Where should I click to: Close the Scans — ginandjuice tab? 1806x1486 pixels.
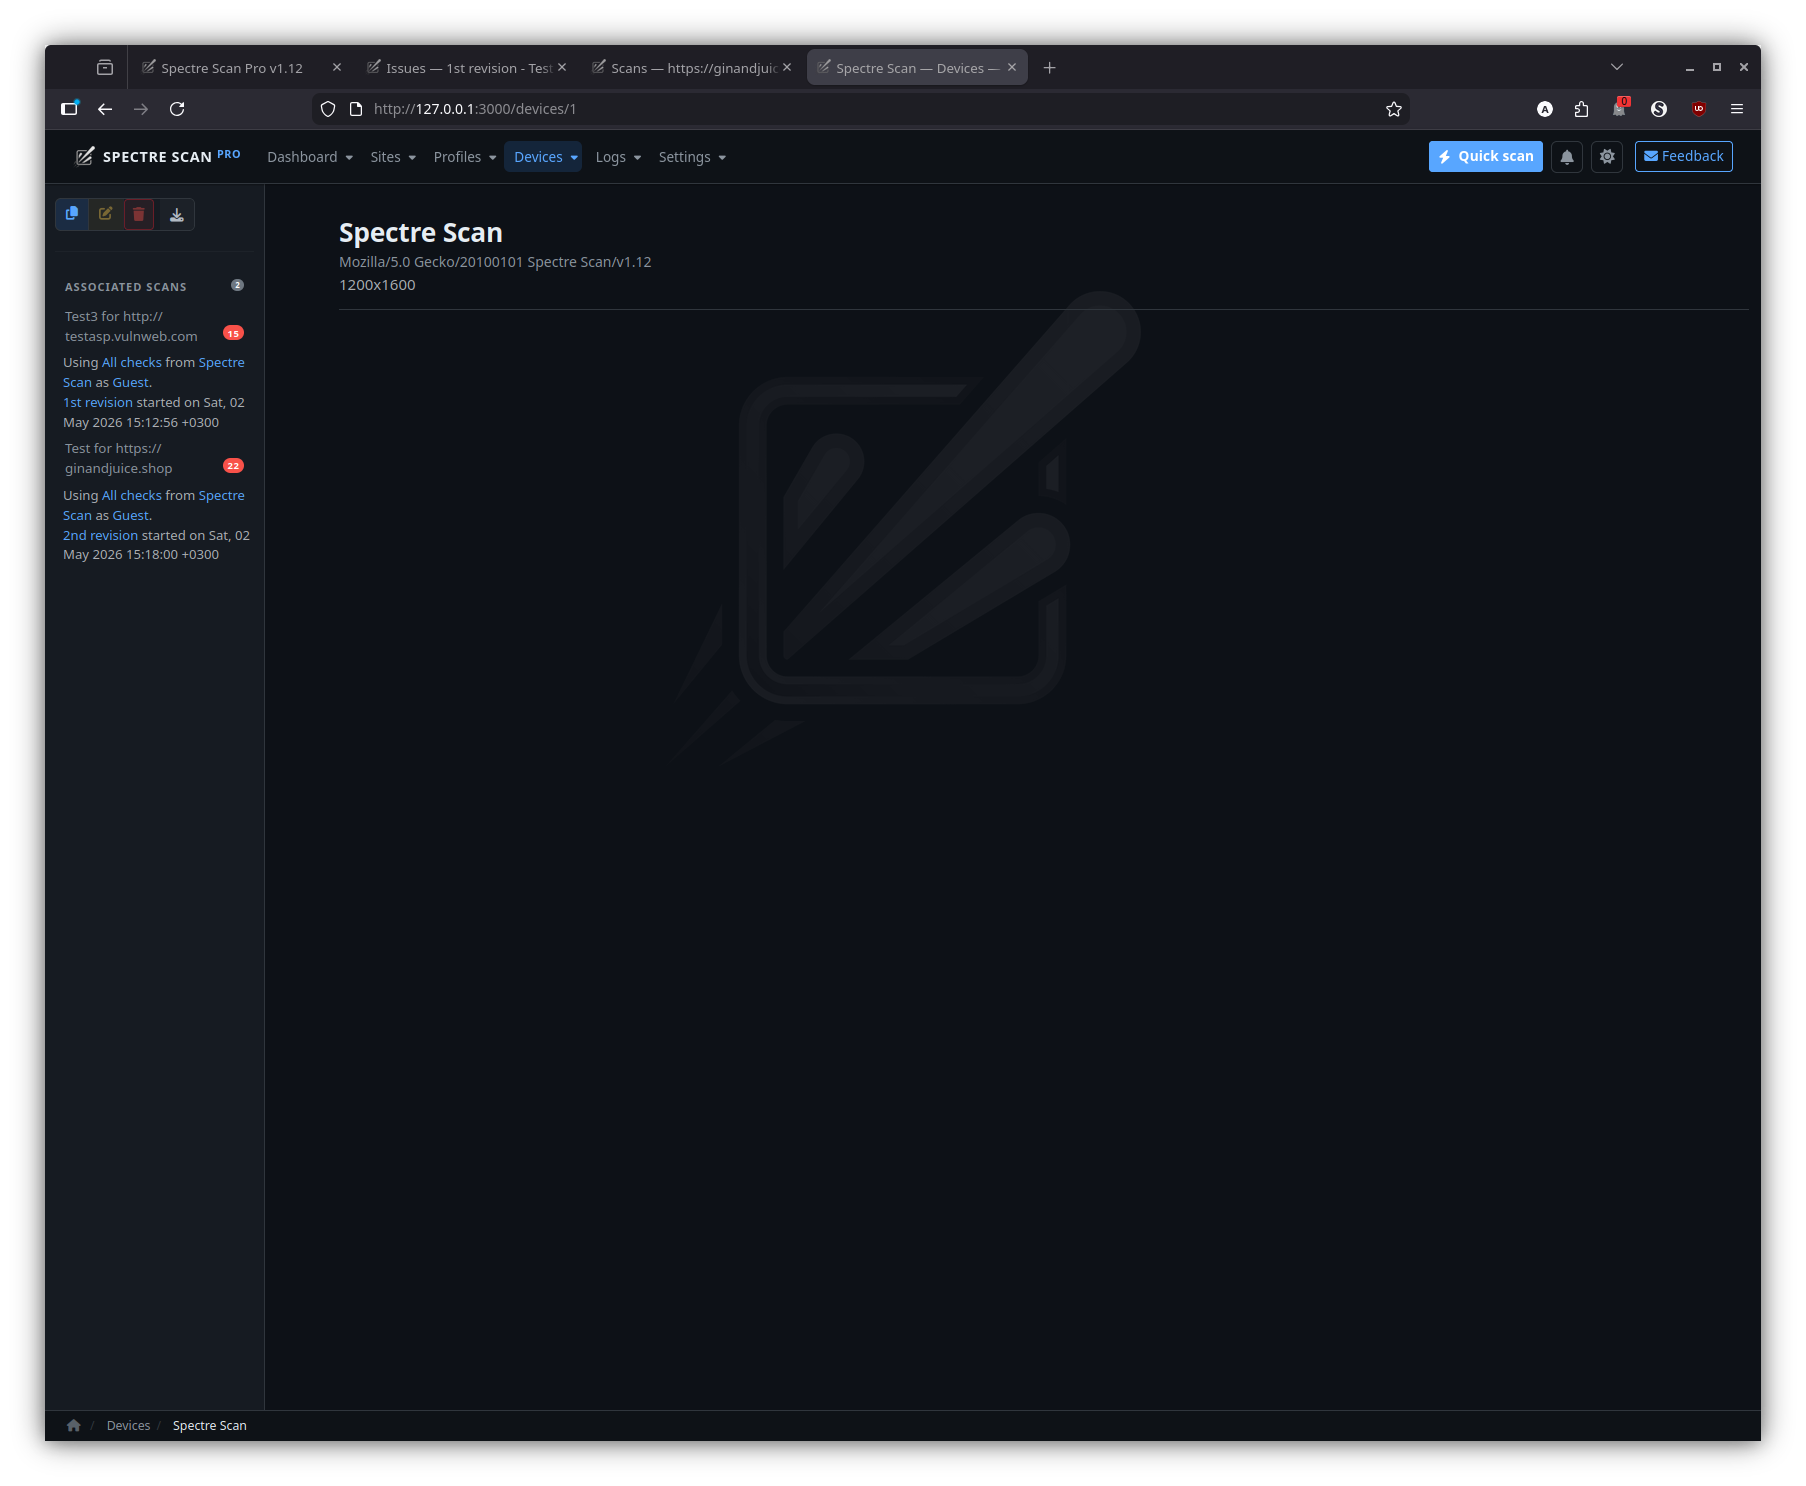tap(787, 68)
